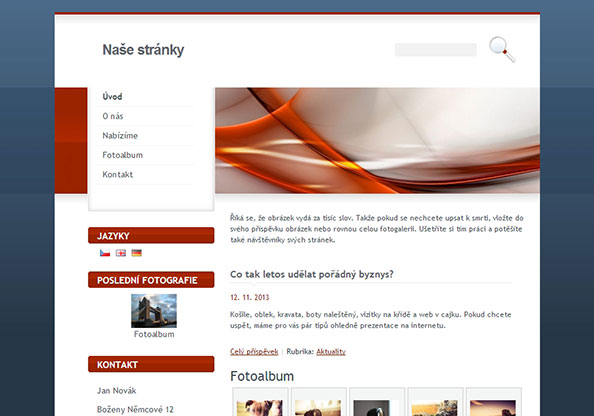The width and height of the screenshot is (594, 416).
Task: Switch language using the Czech flag
Action: (105, 253)
